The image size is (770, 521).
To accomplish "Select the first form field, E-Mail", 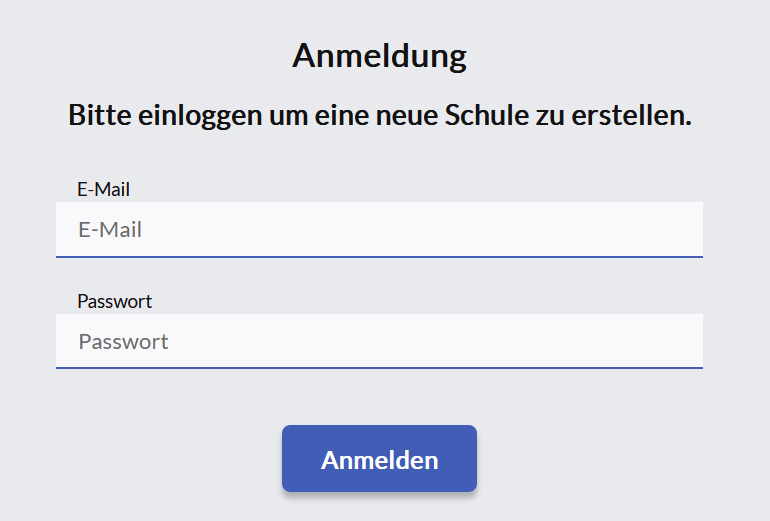I will tap(379, 230).
